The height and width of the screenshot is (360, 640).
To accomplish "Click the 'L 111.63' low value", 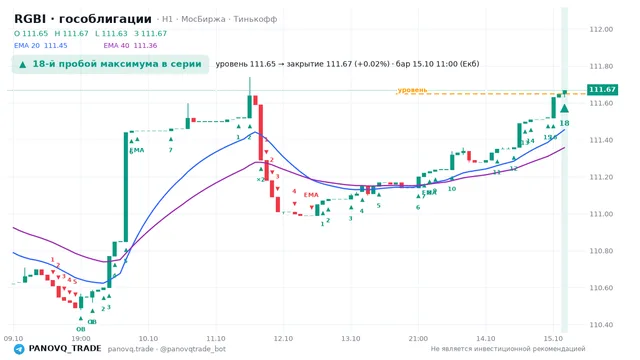I will (x=111, y=33).
